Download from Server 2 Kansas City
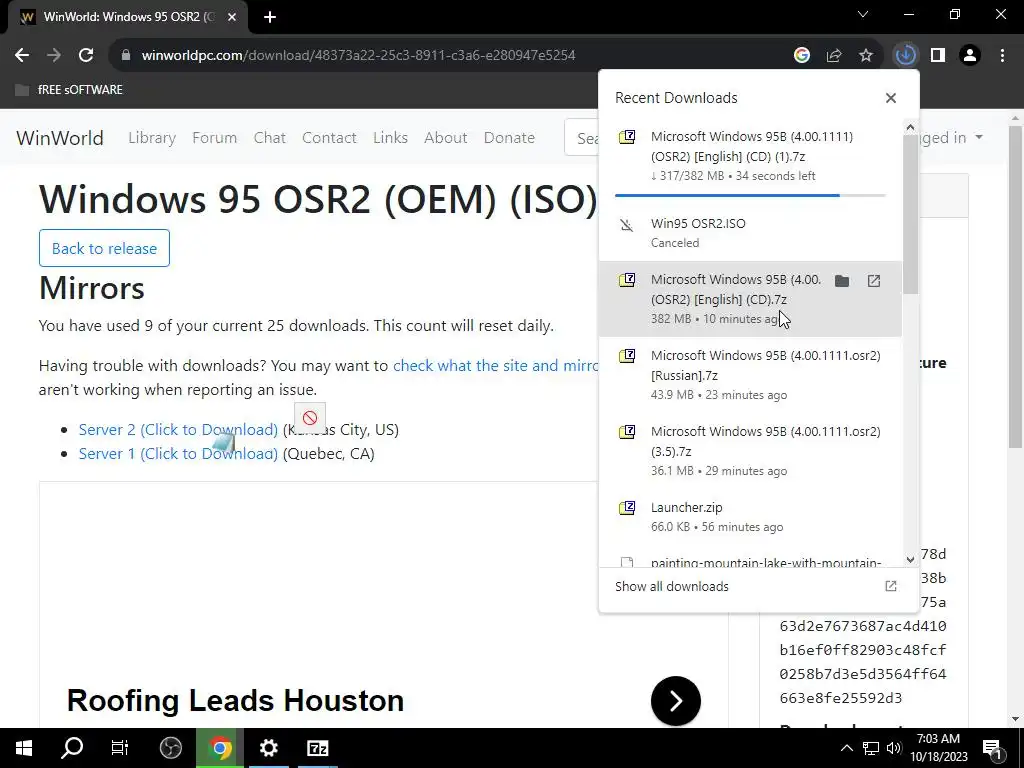Image resolution: width=1024 pixels, height=768 pixels. (x=178, y=430)
